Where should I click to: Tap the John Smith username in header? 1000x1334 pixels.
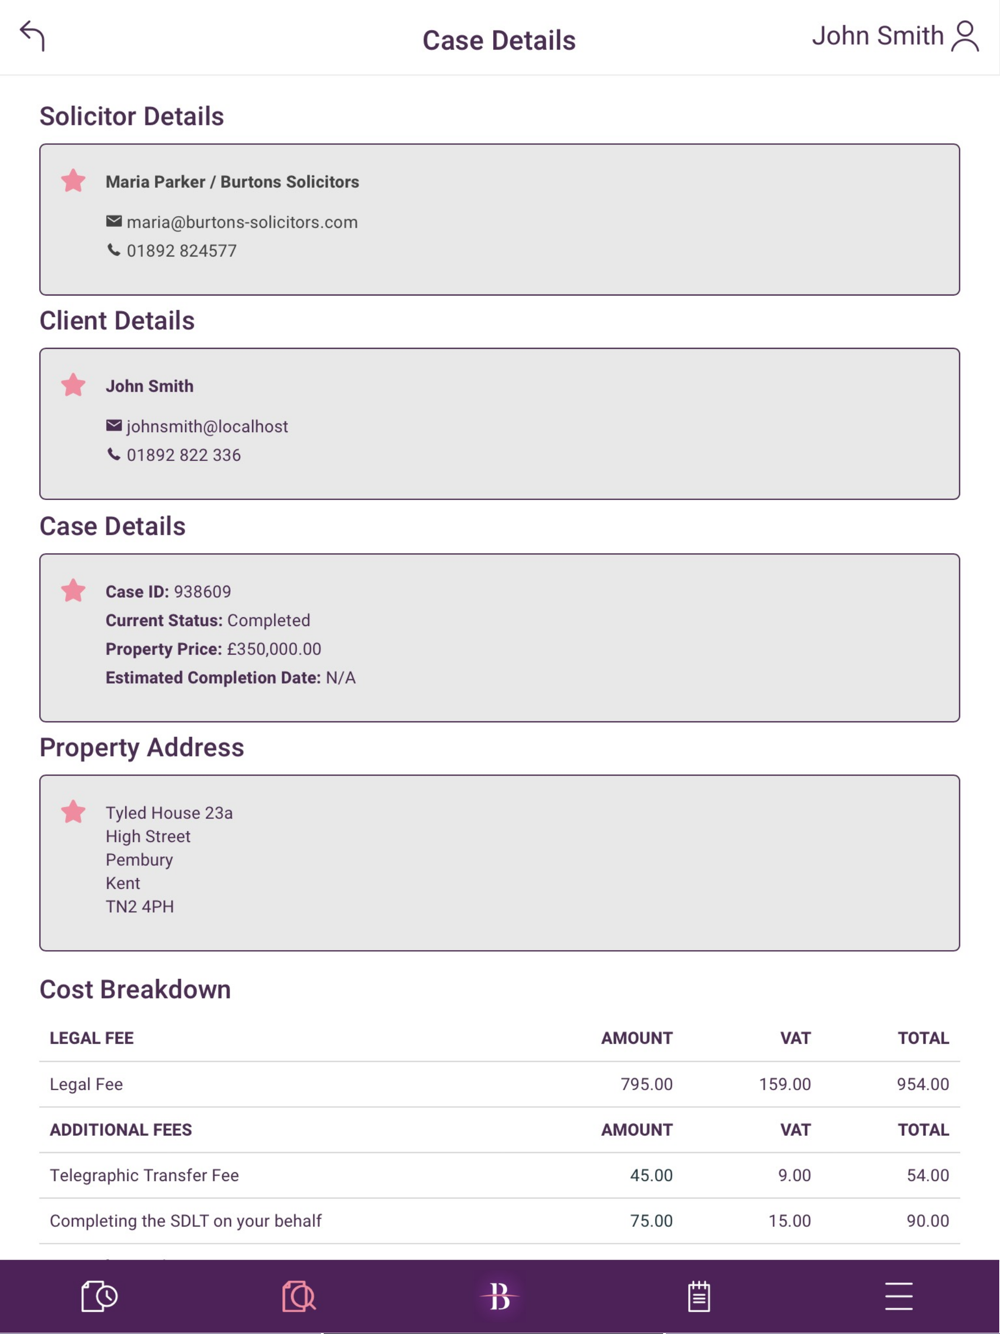click(877, 36)
